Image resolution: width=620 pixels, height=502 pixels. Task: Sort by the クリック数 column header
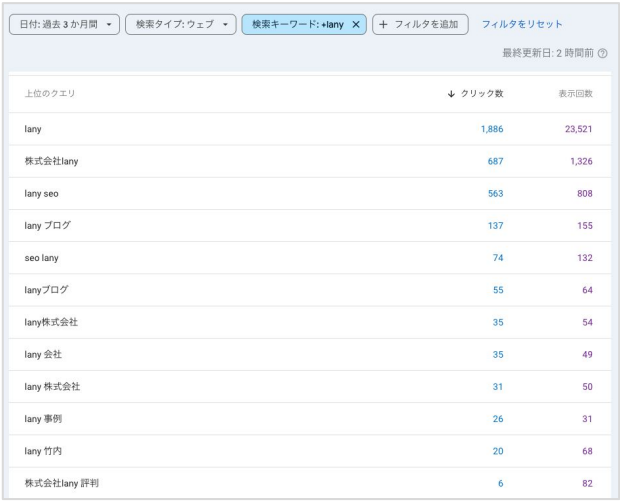click(x=475, y=94)
